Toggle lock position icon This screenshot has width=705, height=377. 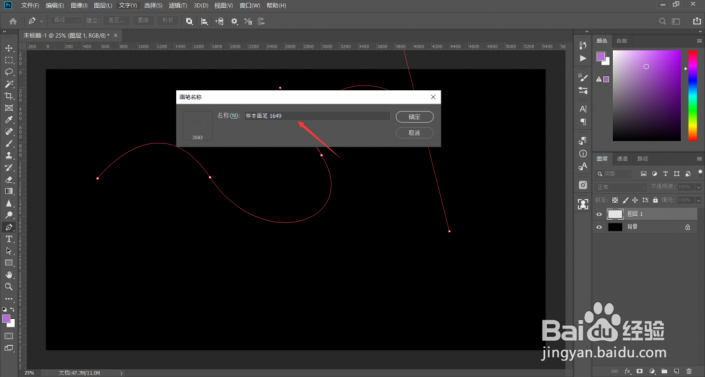coord(635,200)
